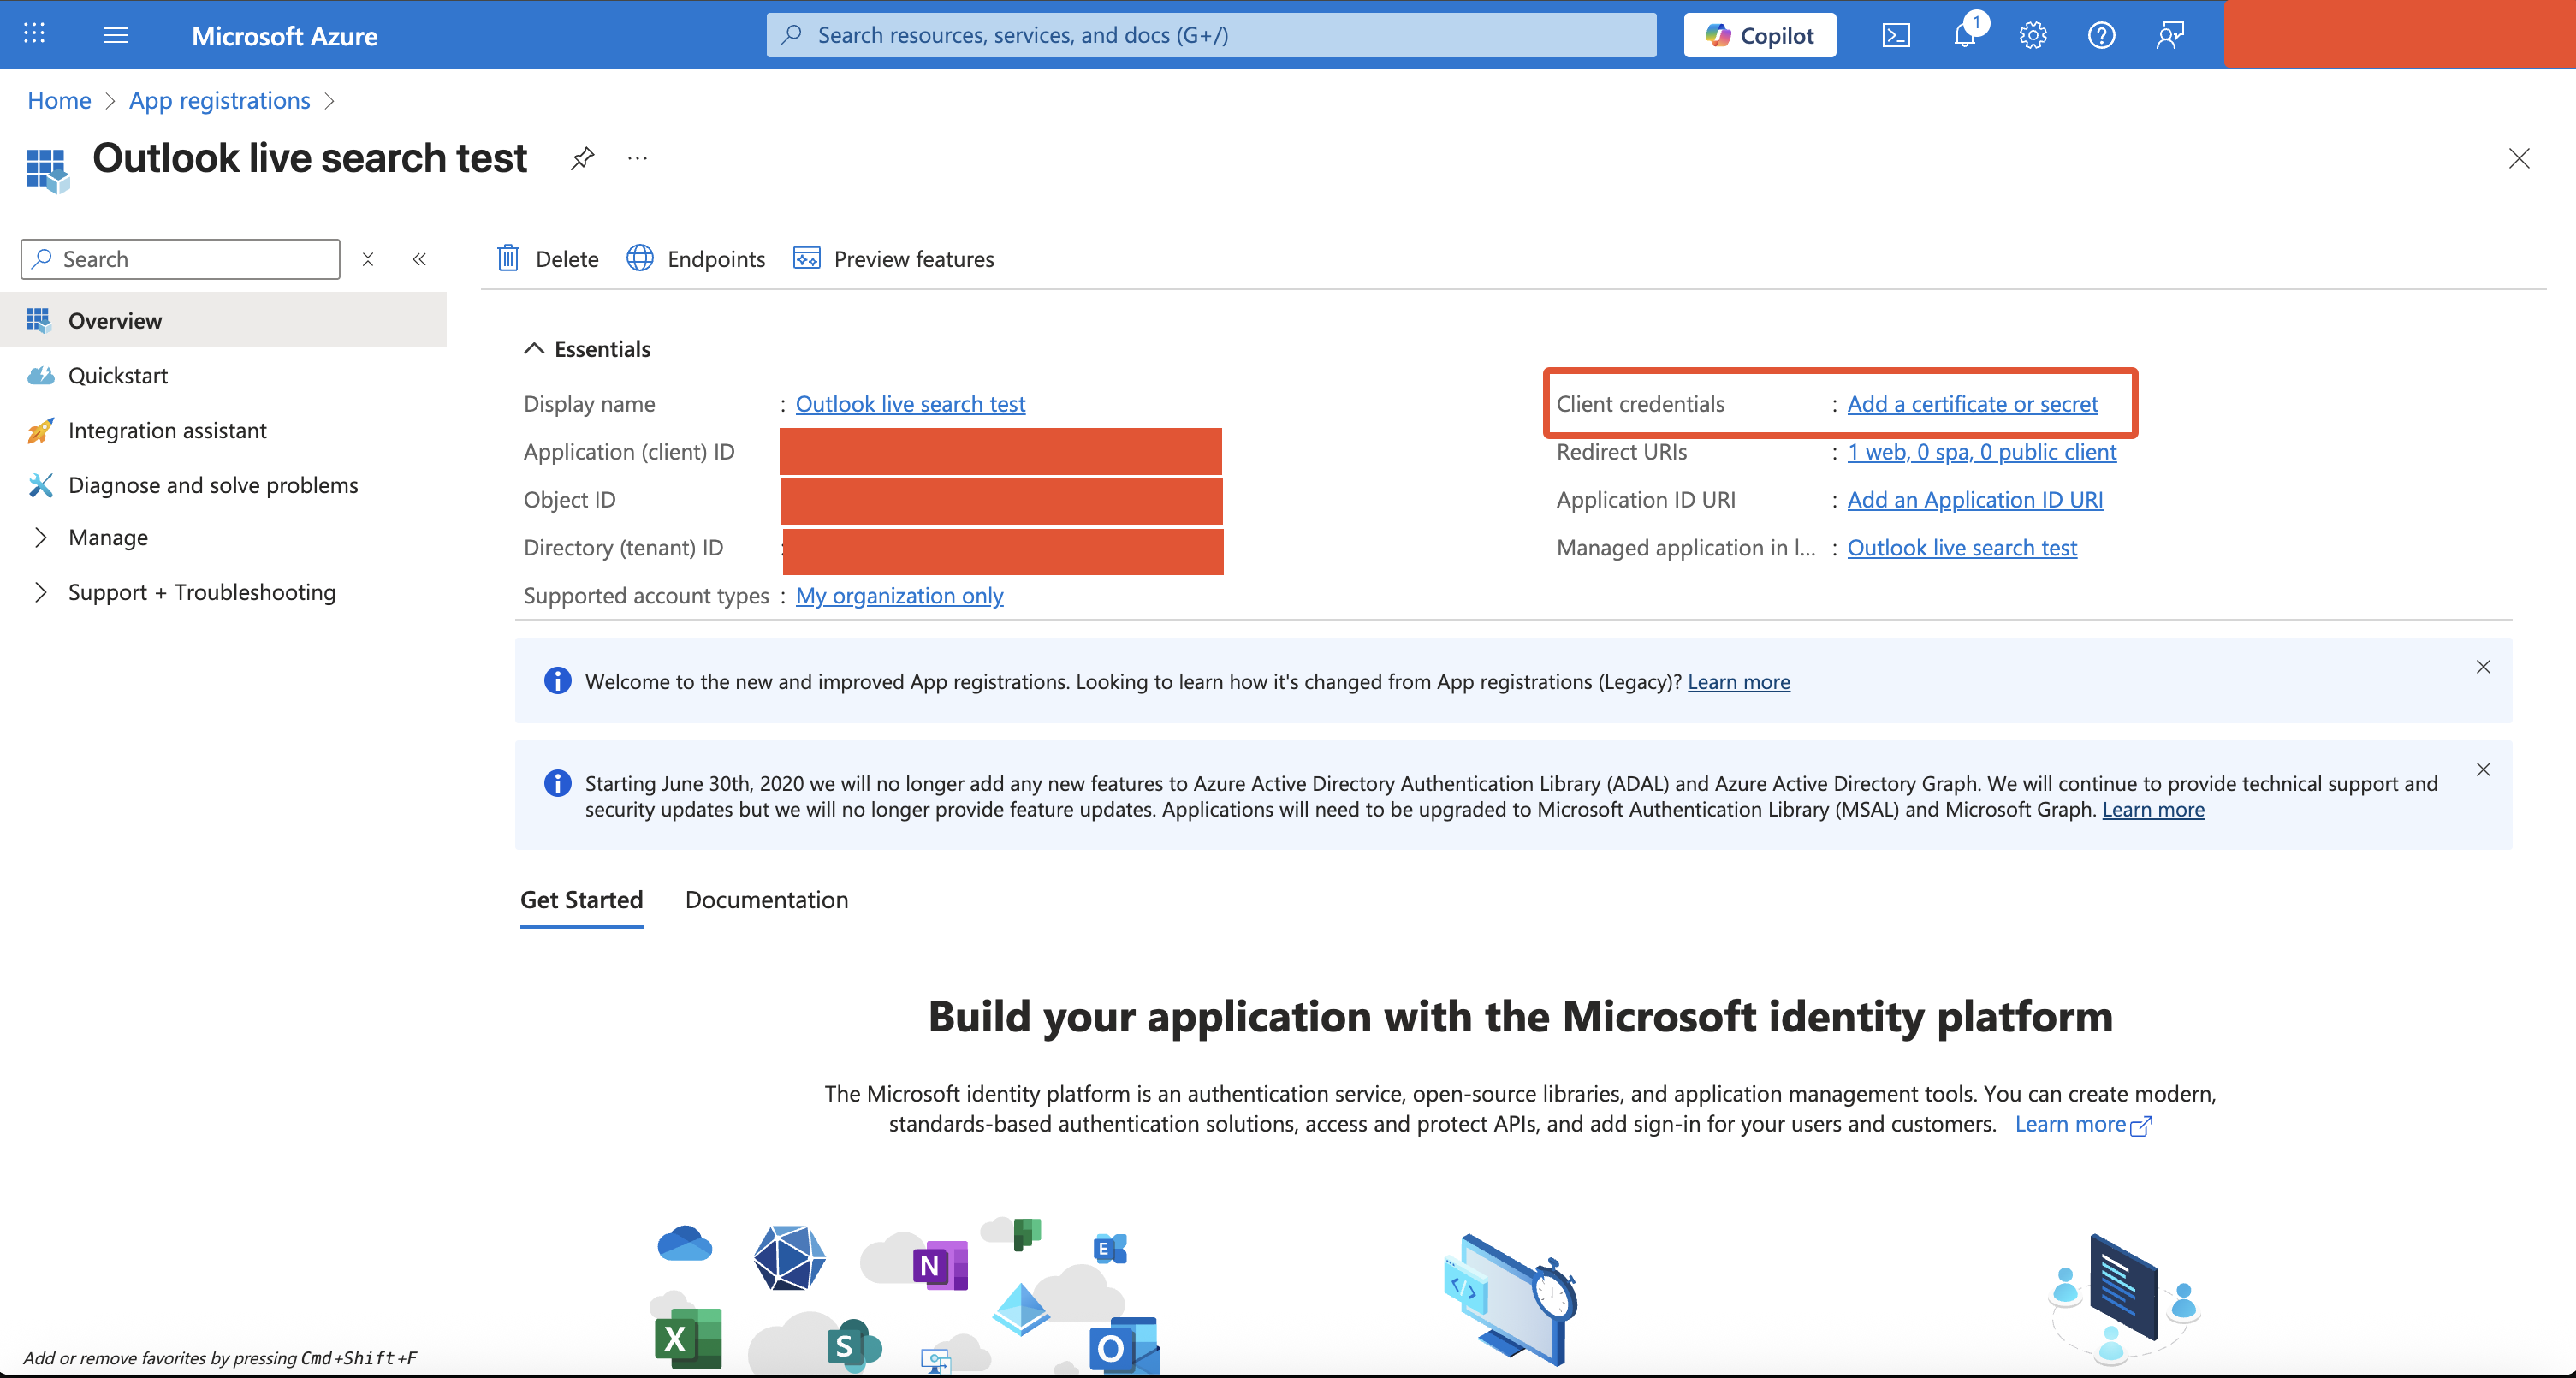Open Endpoints from the toolbar

[696, 259]
